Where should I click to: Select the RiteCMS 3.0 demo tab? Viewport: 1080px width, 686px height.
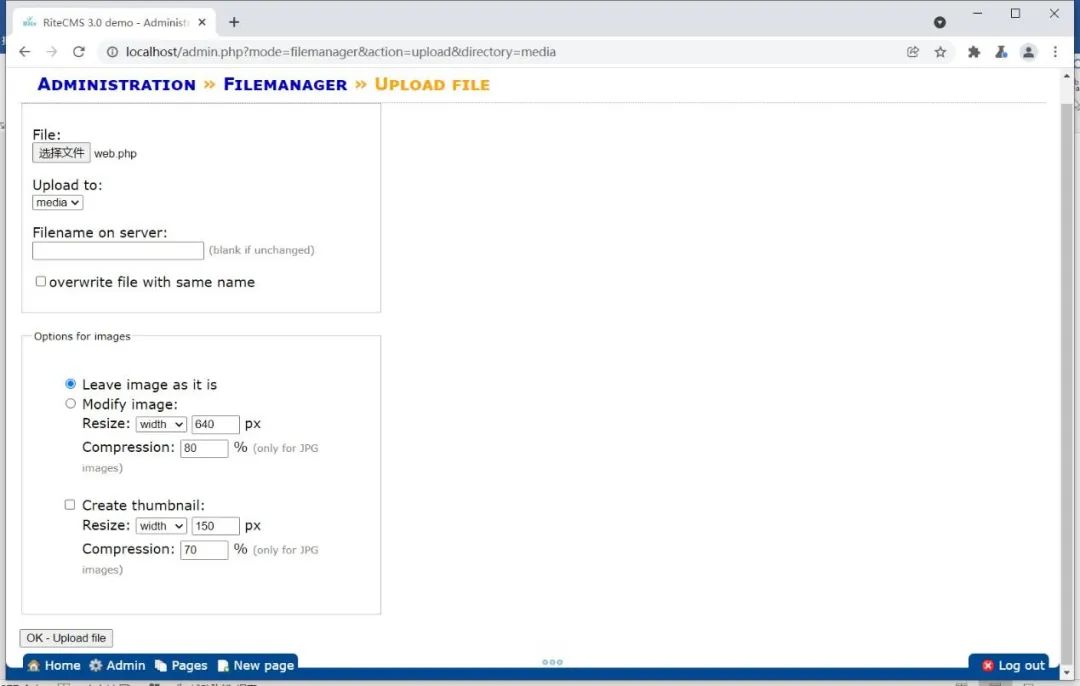(114, 22)
